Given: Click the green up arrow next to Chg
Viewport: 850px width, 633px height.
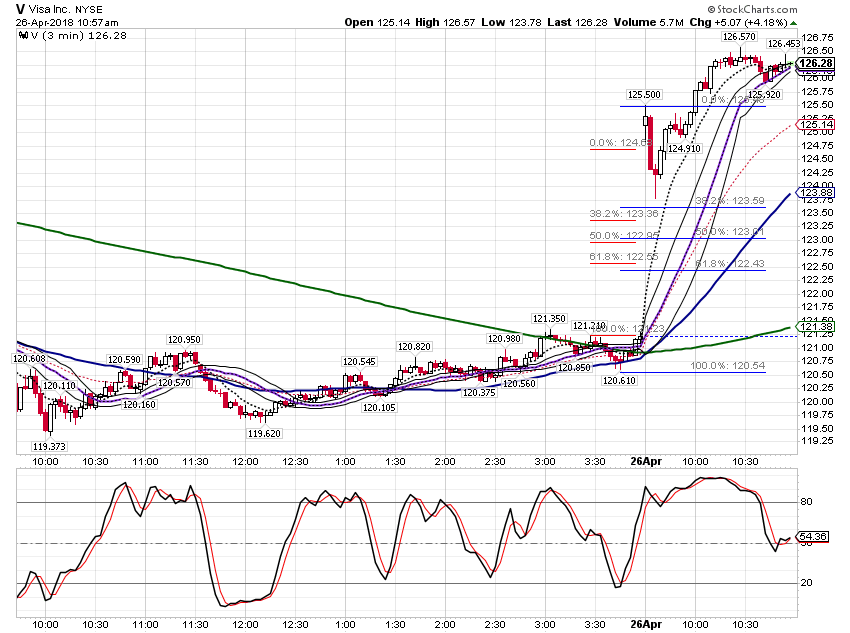Looking at the screenshot, I should pyautogui.click(x=793, y=23).
